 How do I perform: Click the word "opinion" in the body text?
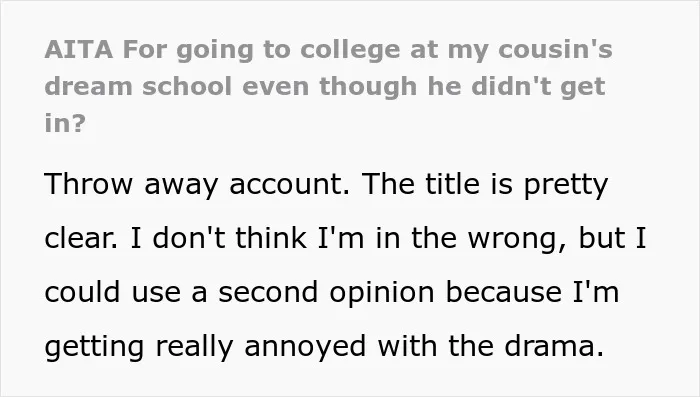(382, 294)
